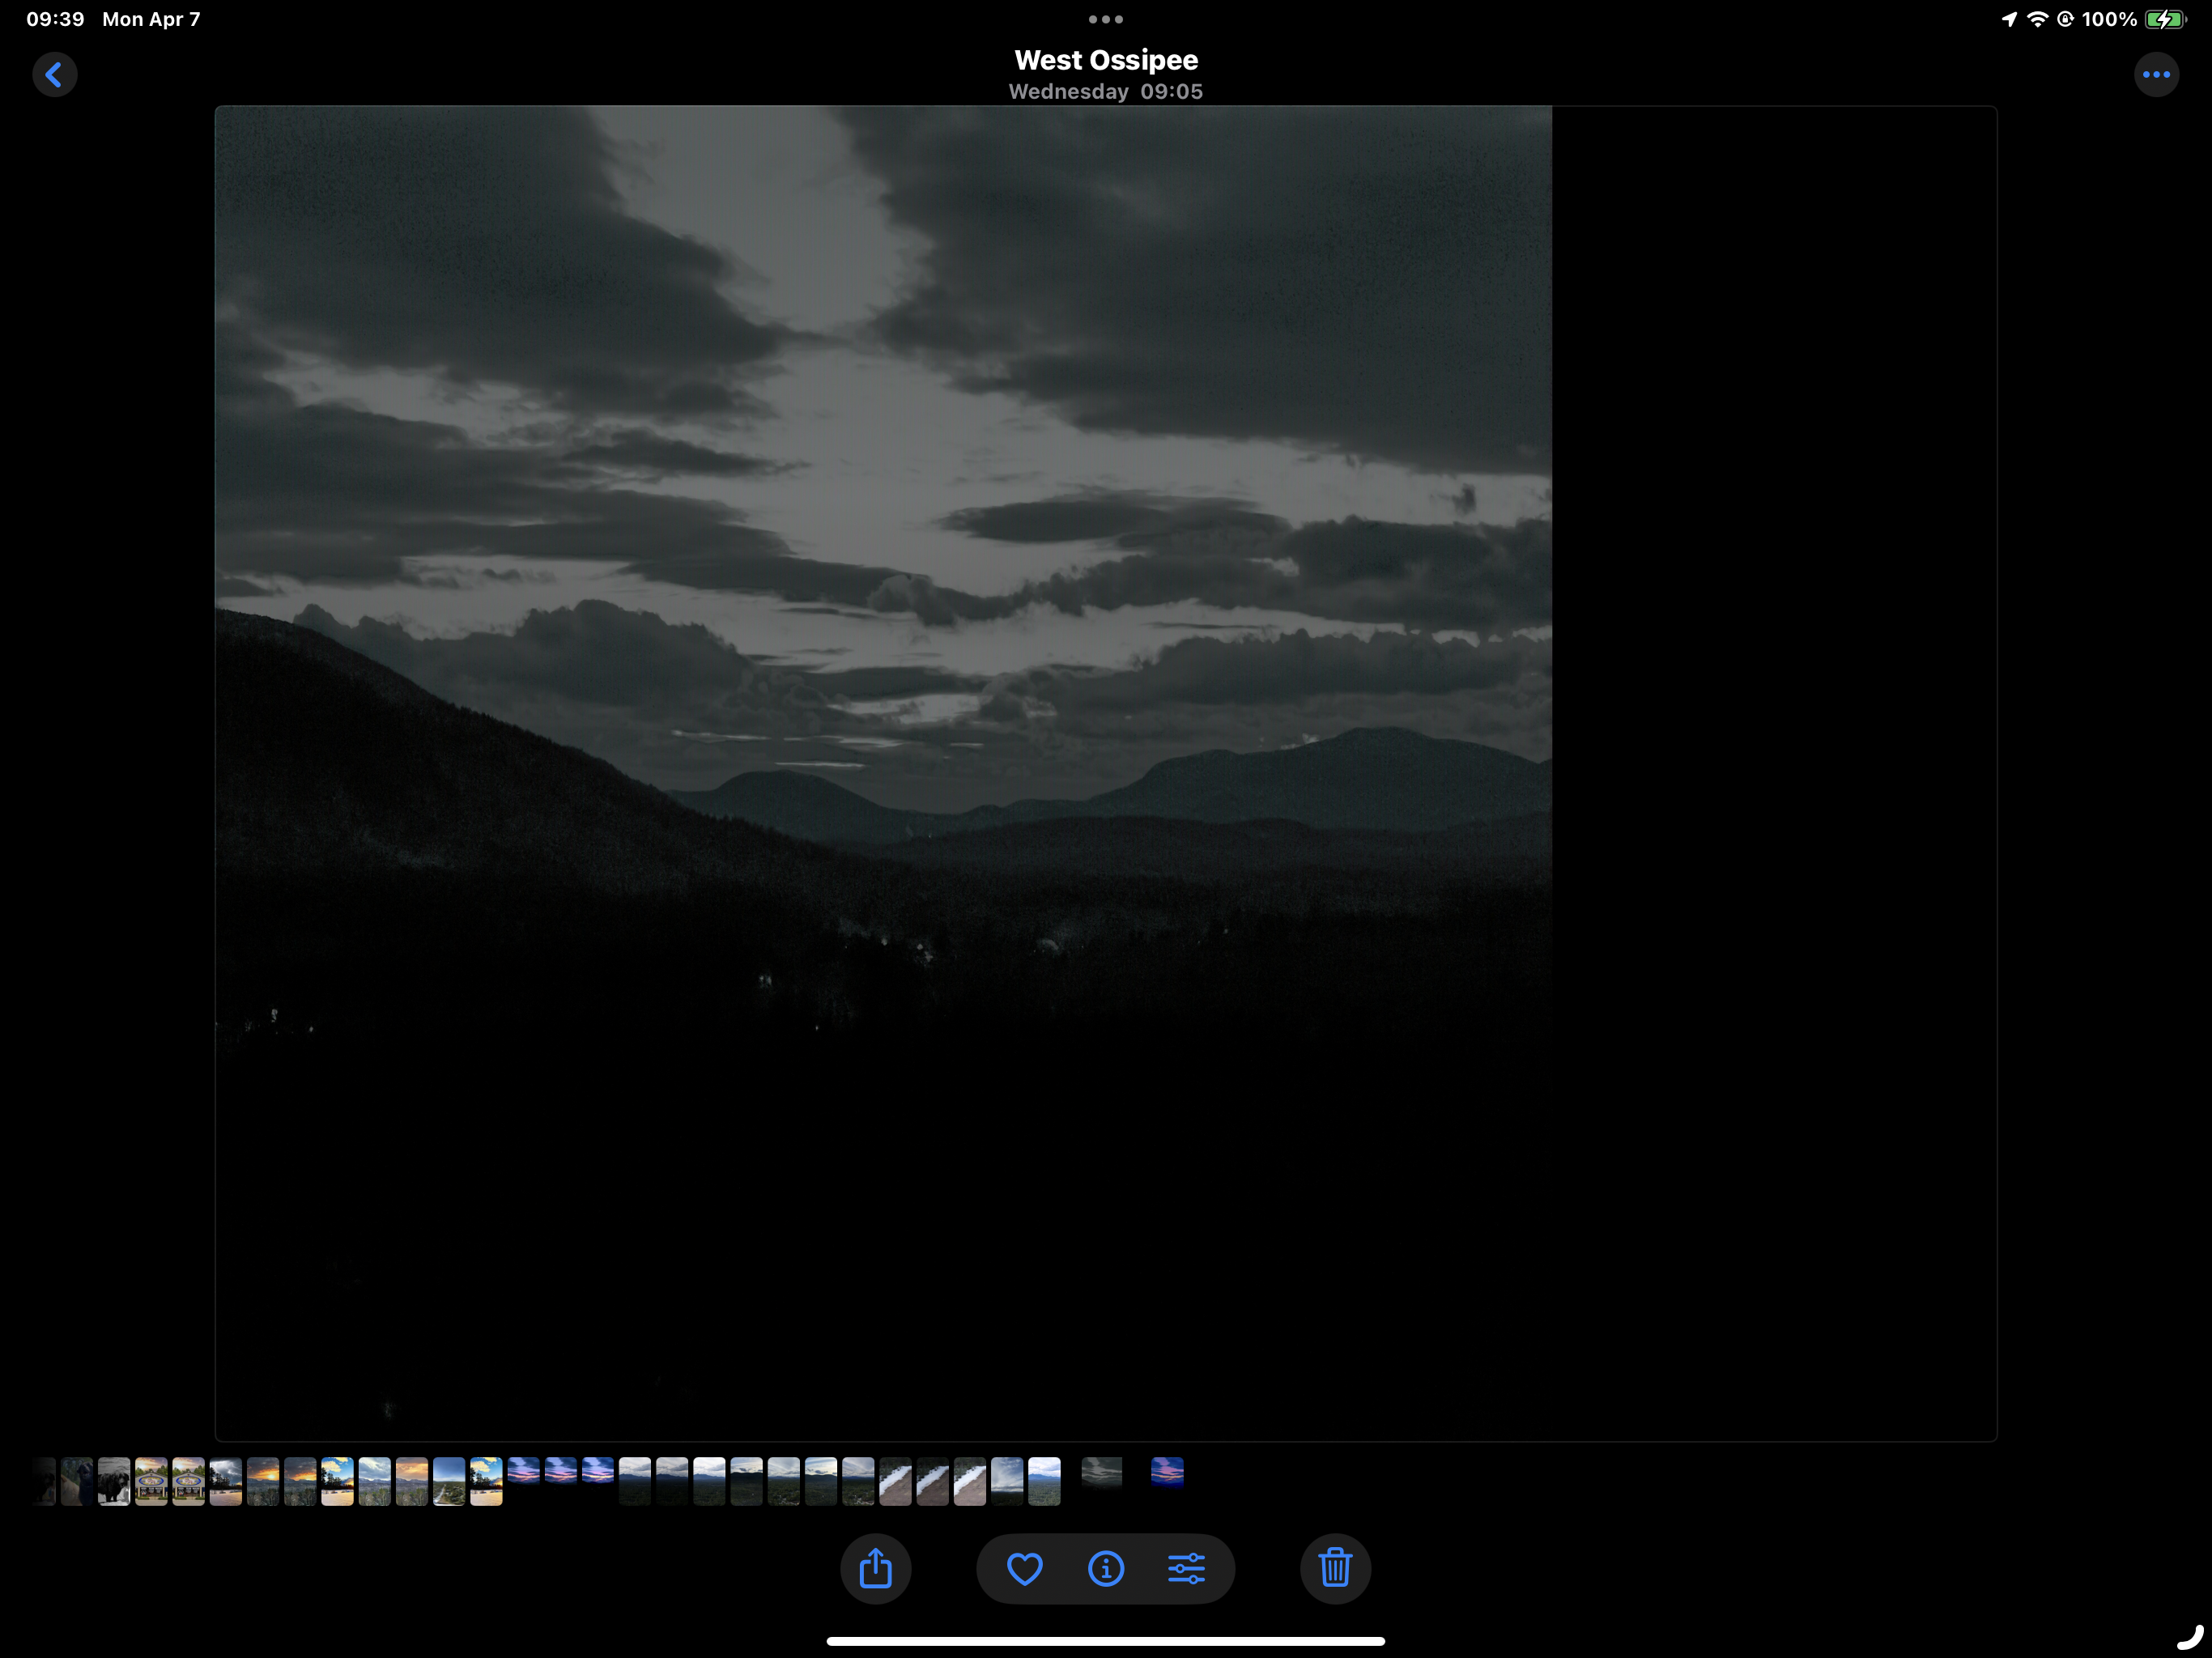Tap the 09:39 clock in status bar
This screenshot has height=1658, width=2212.
click(55, 19)
